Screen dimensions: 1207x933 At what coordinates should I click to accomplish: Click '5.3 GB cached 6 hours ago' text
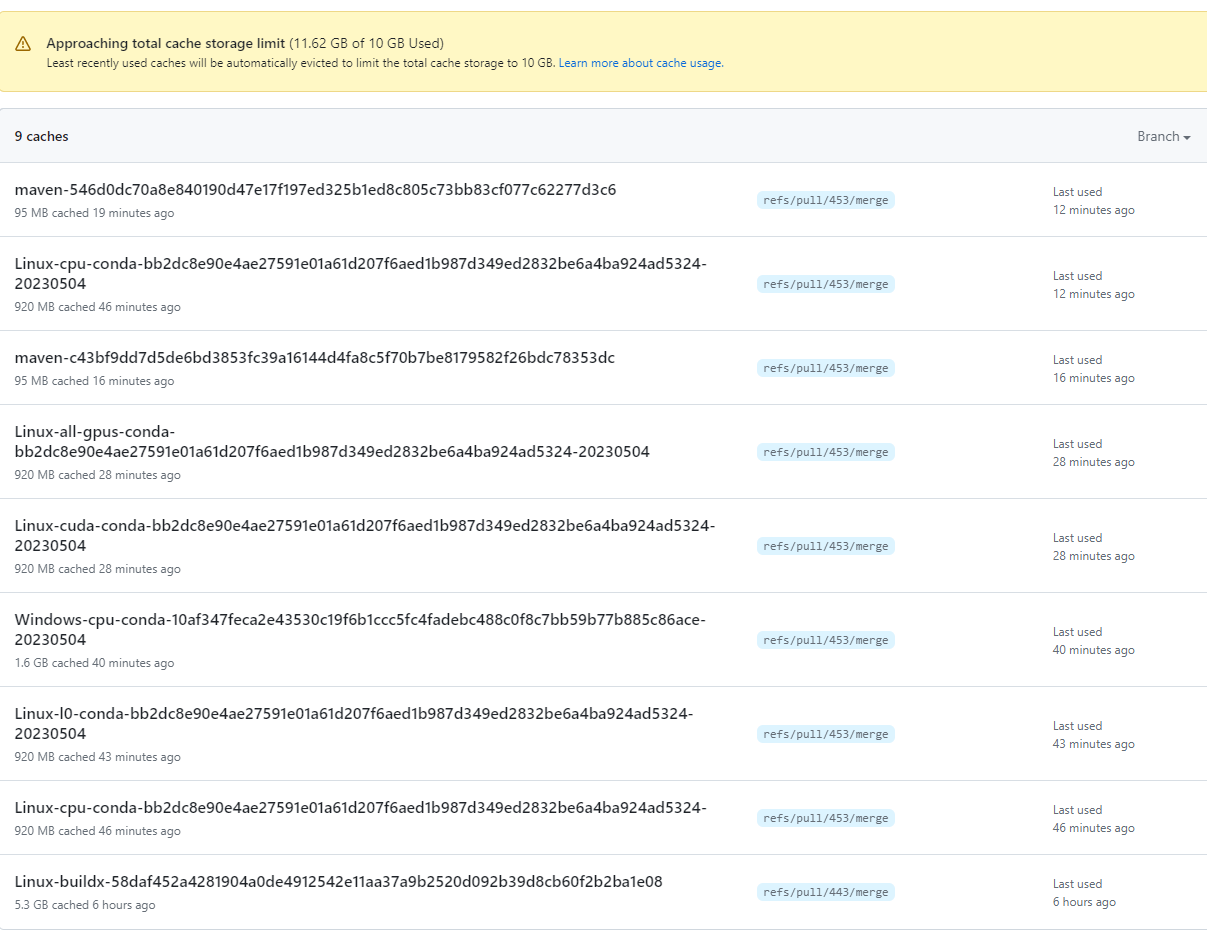click(x=85, y=905)
